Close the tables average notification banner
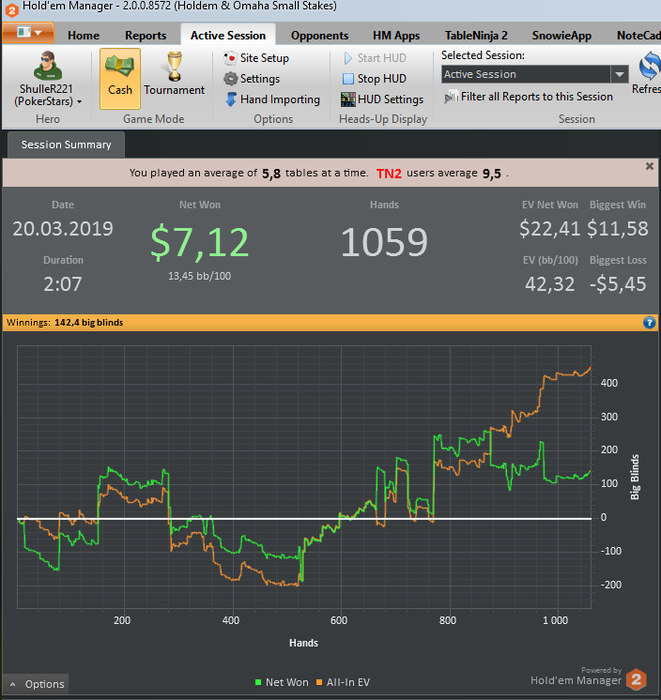Image resolution: width=661 pixels, height=700 pixels. click(x=649, y=166)
